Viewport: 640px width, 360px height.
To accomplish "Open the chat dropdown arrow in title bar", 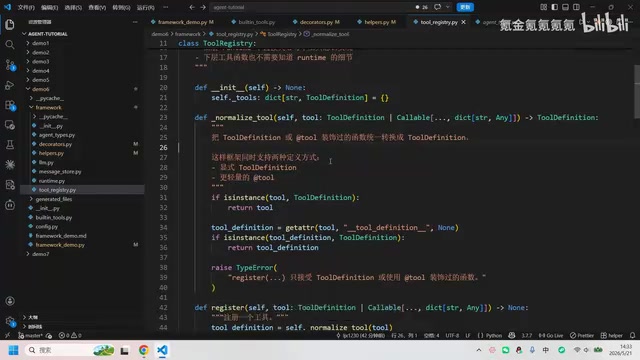I will pos(448,7).
